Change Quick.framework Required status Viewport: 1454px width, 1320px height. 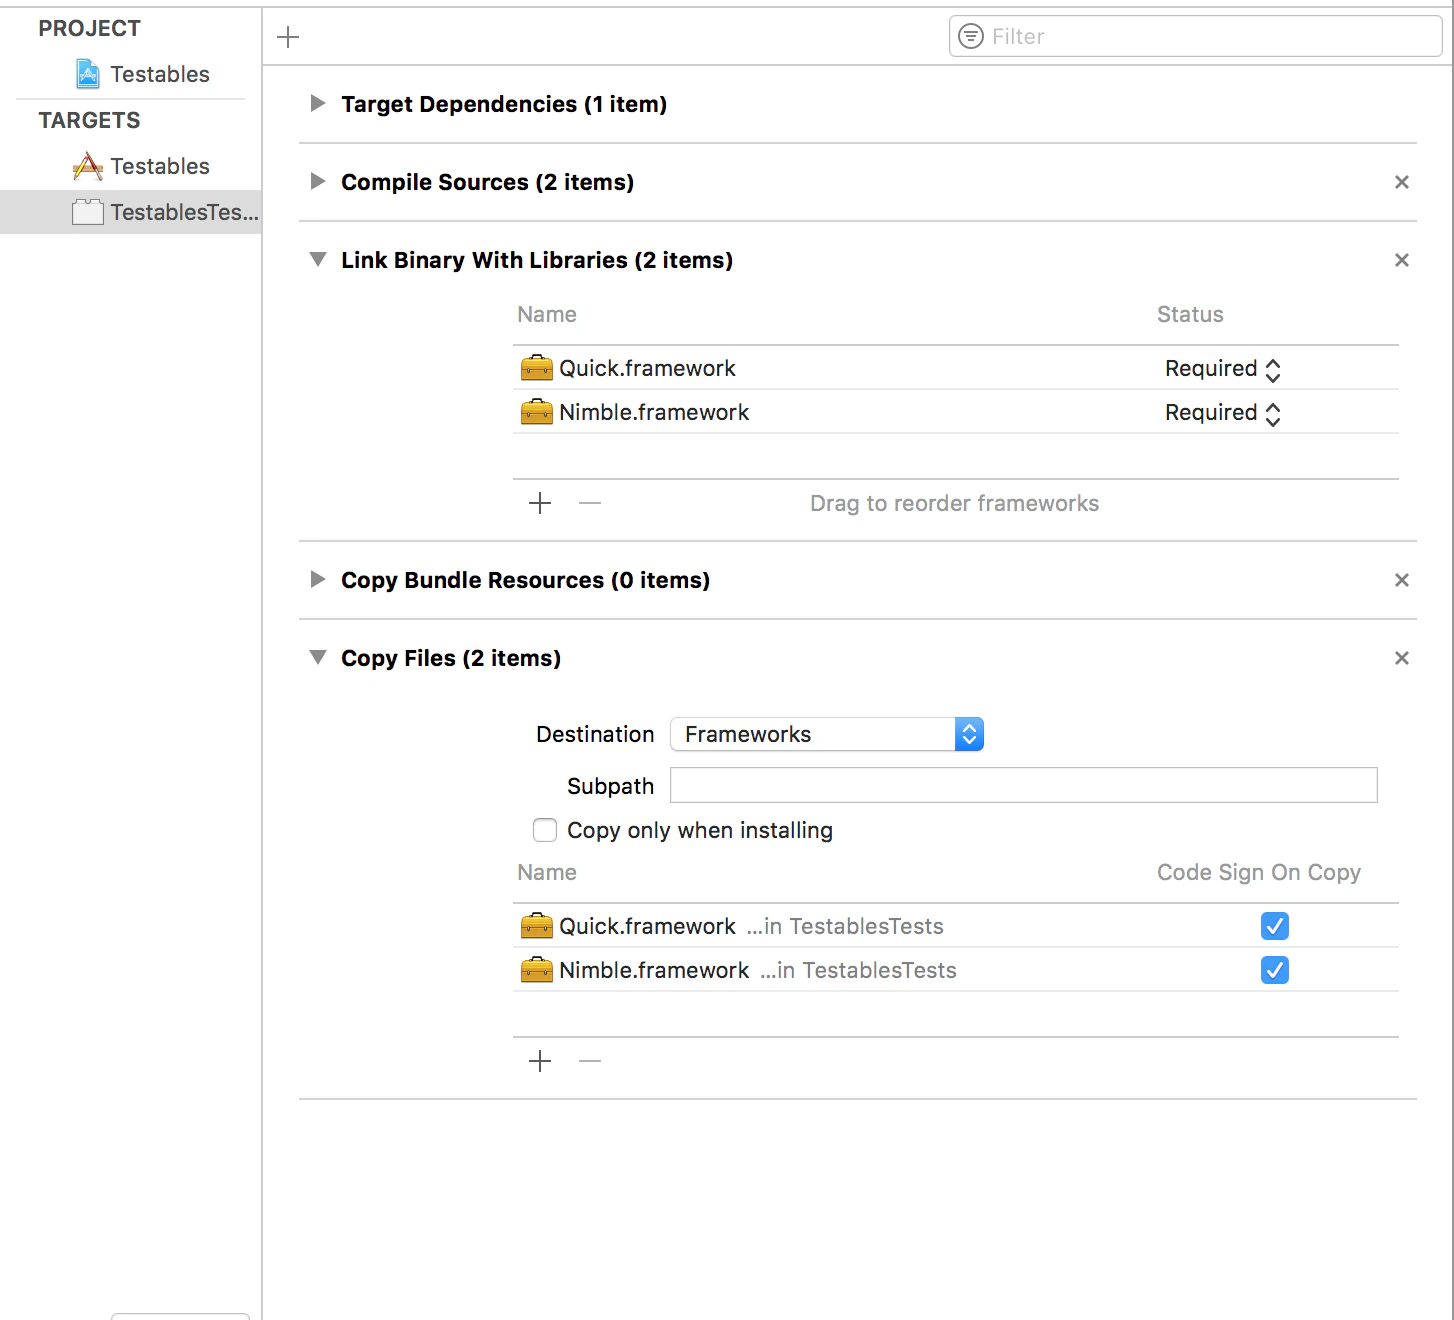1223,369
